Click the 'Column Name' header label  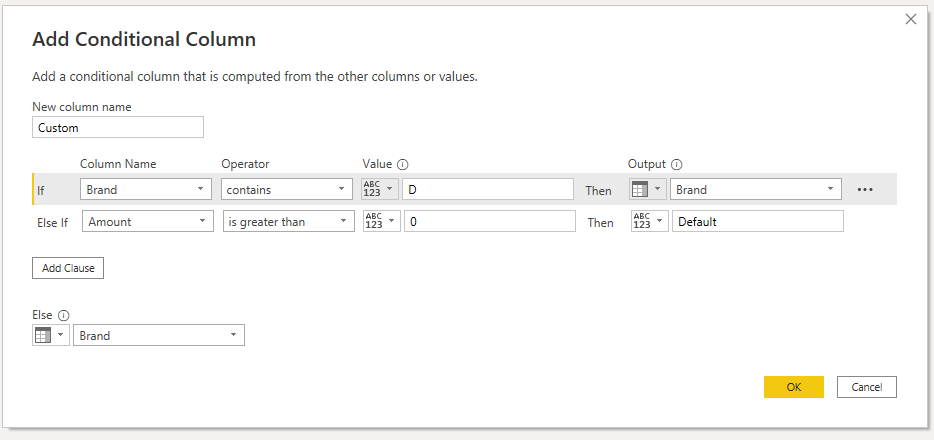point(118,164)
